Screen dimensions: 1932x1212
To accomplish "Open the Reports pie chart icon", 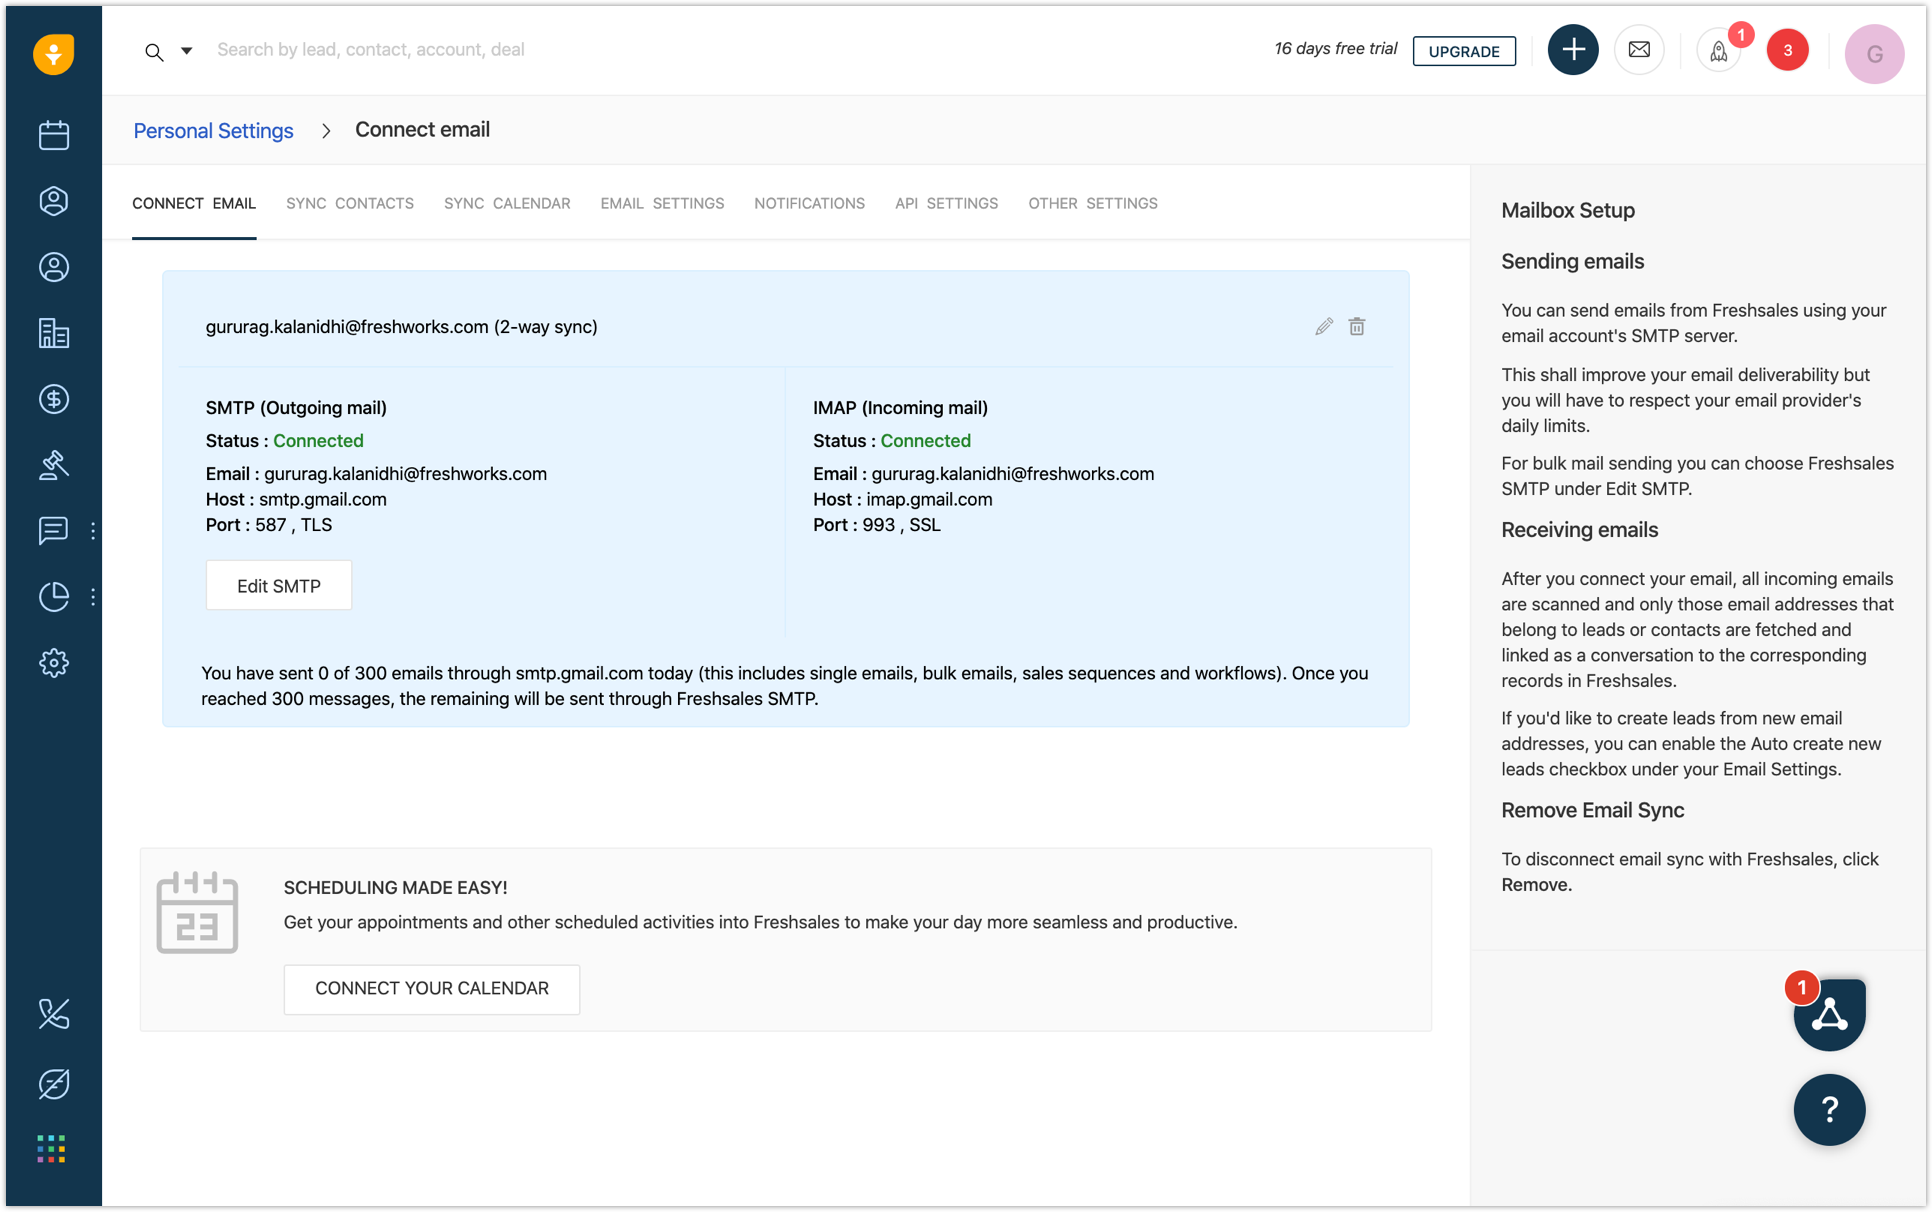I will coord(54,597).
